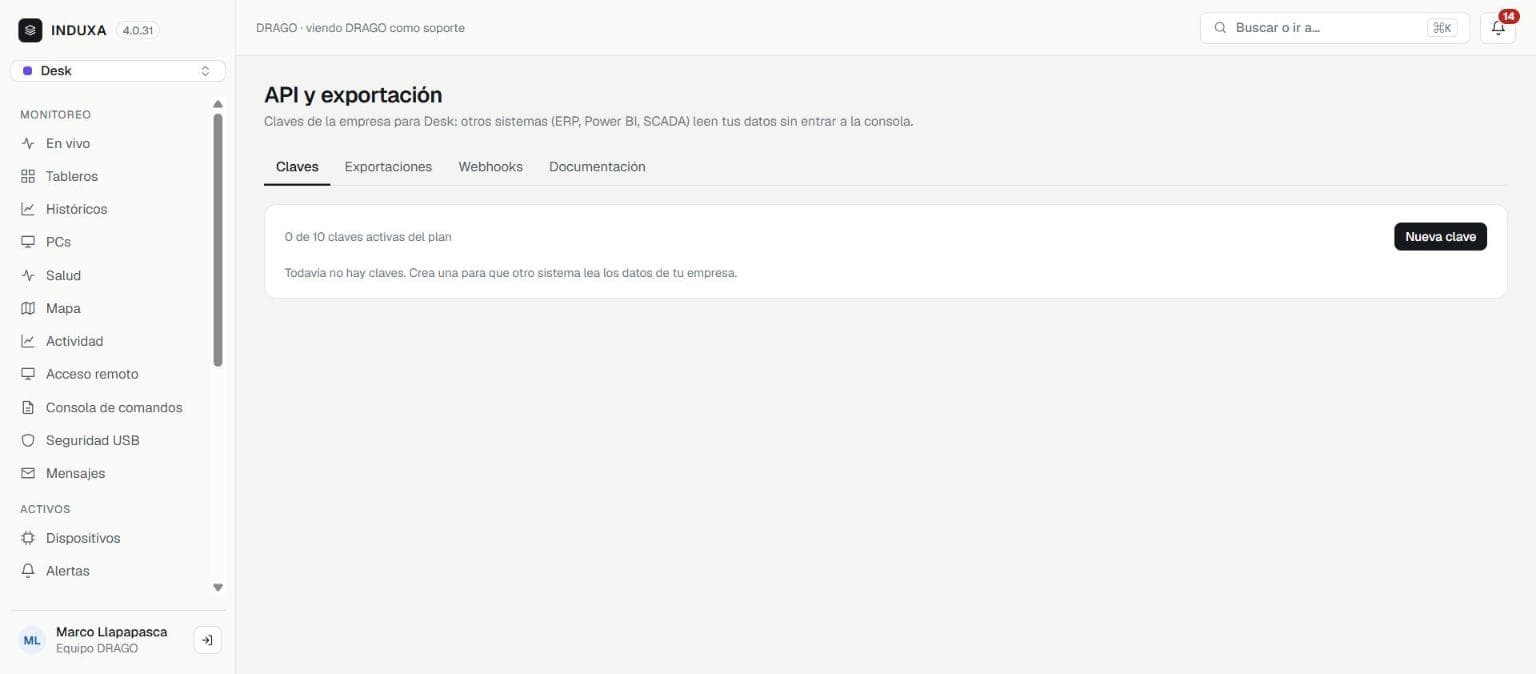This screenshot has width=1536, height=674.
Task: Click the 'API y exportación' heading
Action: pyautogui.click(x=353, y=95)
